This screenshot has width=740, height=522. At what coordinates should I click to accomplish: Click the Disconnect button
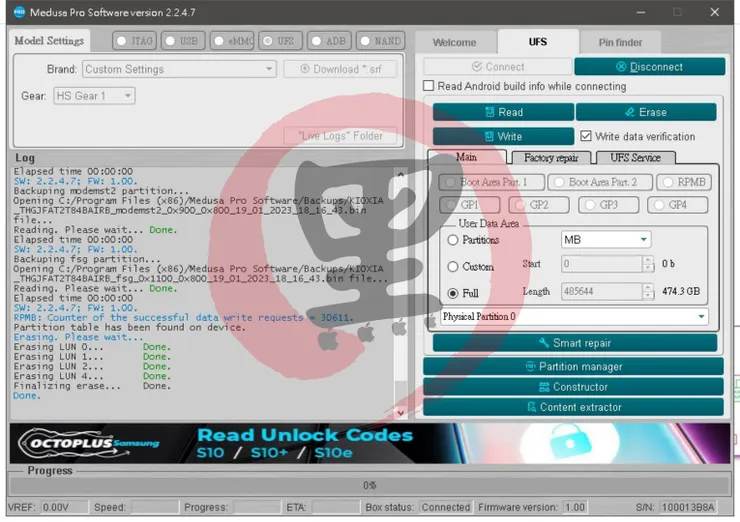(x=650, y=67)
